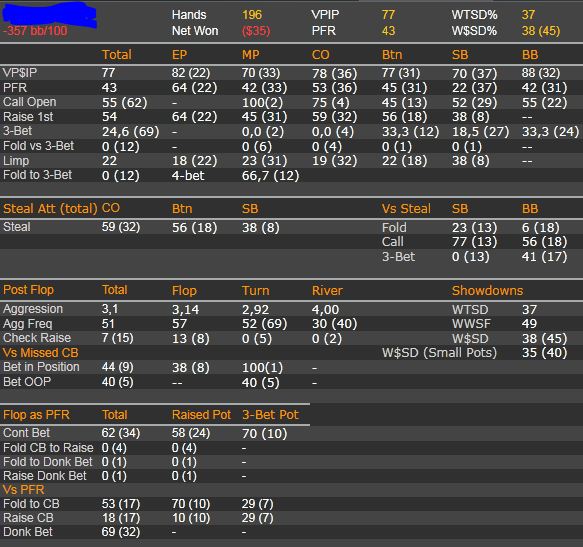Click the CO column header in preflop stats
The height and width of the screenshot is (547, 583).
tap(321, 55)
